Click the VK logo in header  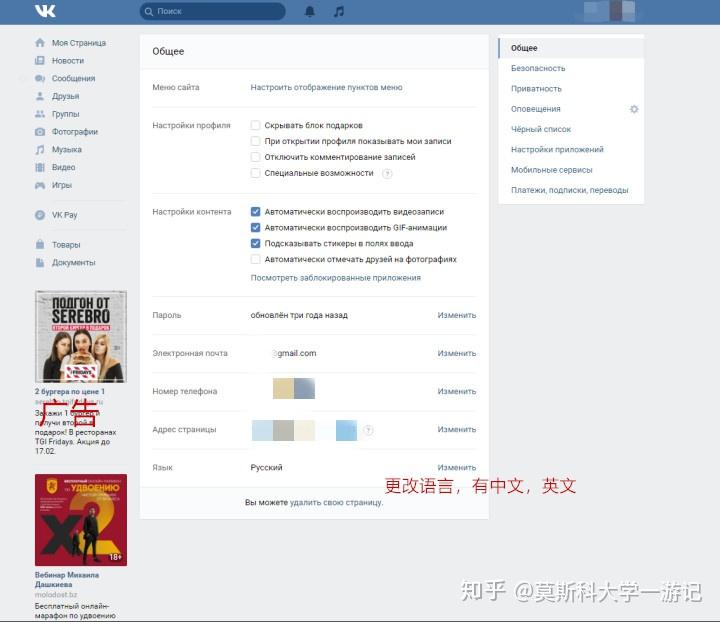45,11
